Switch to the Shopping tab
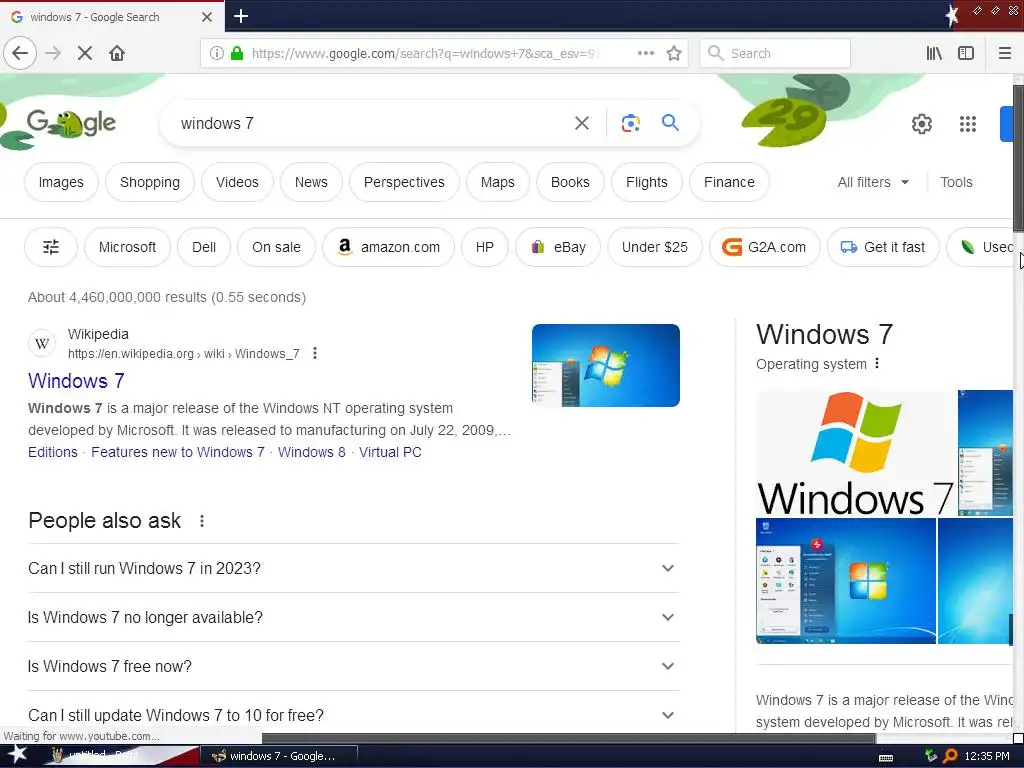1024x768 pixels. pyautogui.click(x=150, y=182)
